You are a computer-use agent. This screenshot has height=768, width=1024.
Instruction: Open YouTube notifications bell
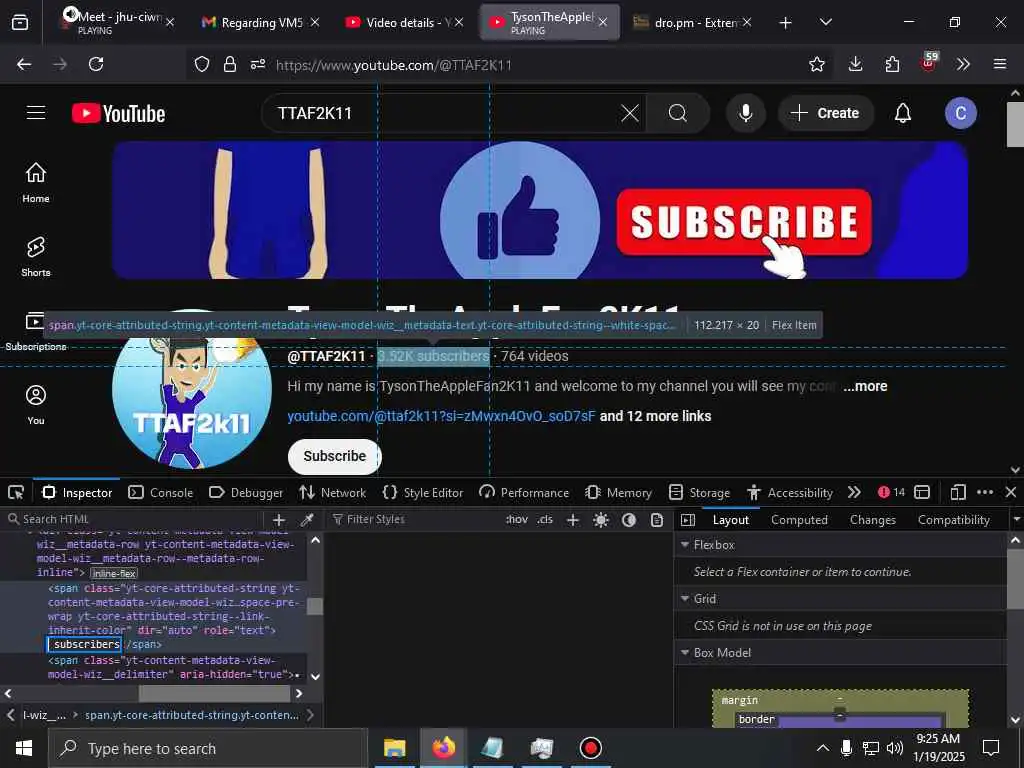click(x=903, y=113)
